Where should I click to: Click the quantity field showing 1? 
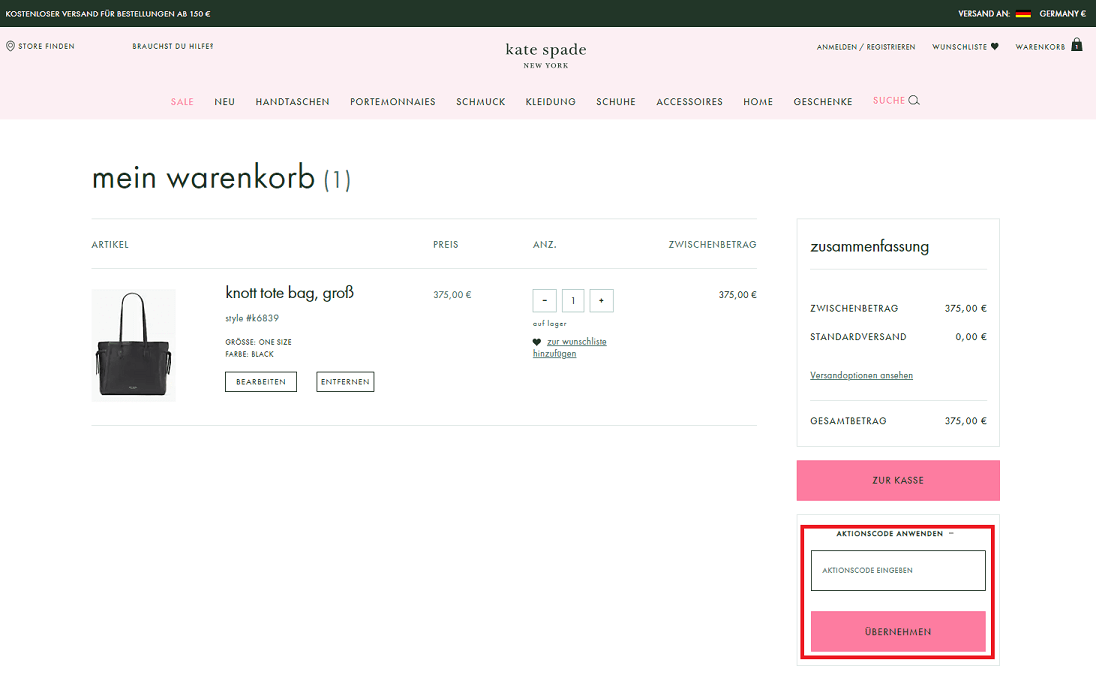pos(573,300)
